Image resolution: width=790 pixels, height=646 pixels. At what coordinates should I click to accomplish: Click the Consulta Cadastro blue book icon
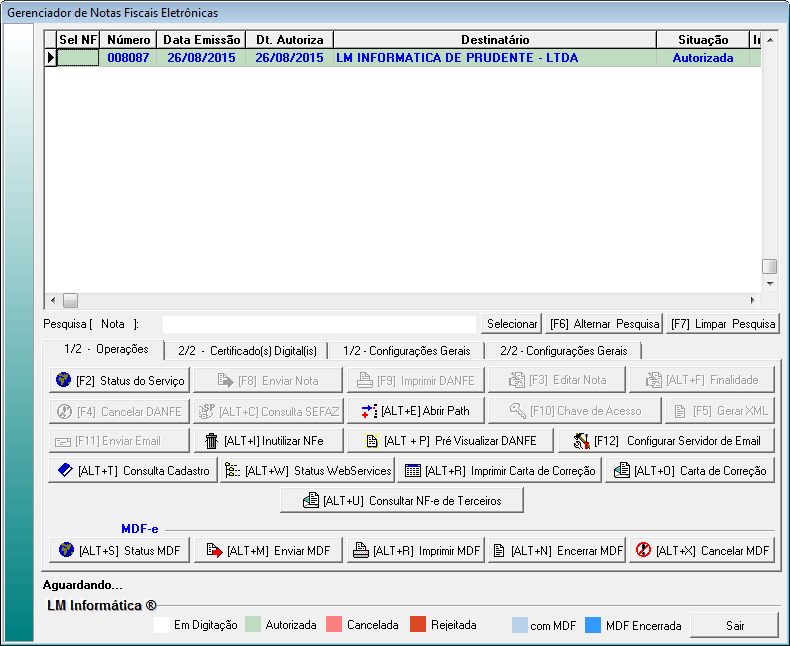64,470
